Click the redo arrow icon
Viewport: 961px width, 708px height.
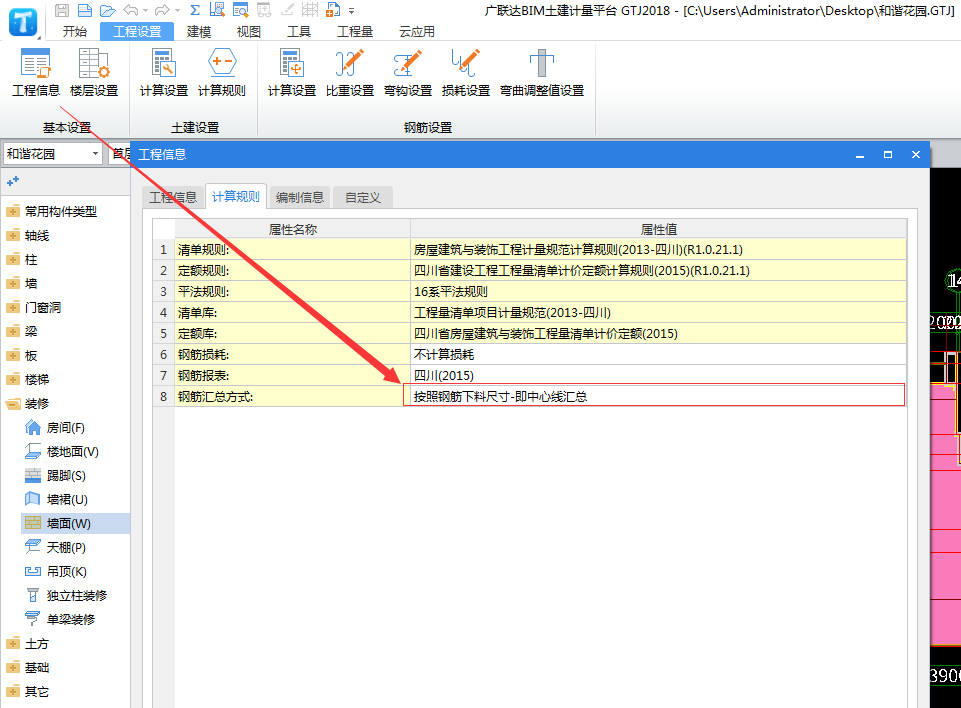162,10
